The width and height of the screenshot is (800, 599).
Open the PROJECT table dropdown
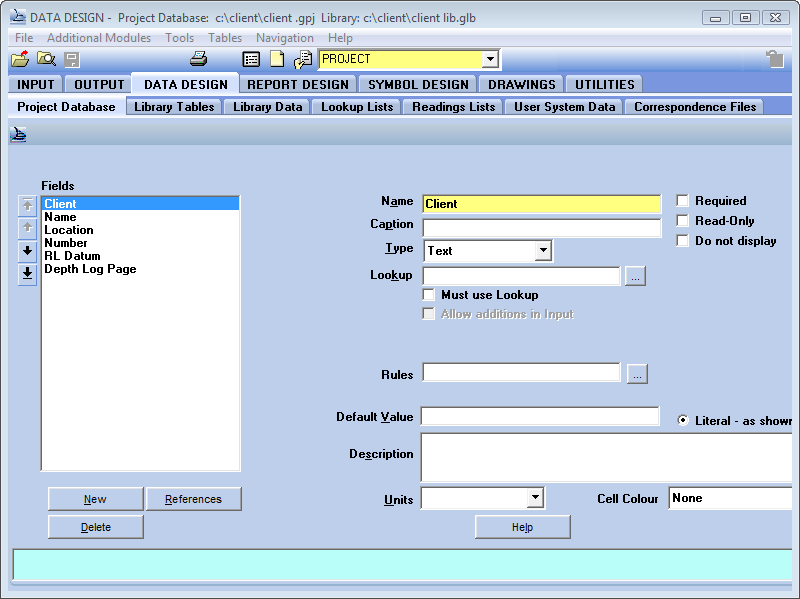click(490, 59)
